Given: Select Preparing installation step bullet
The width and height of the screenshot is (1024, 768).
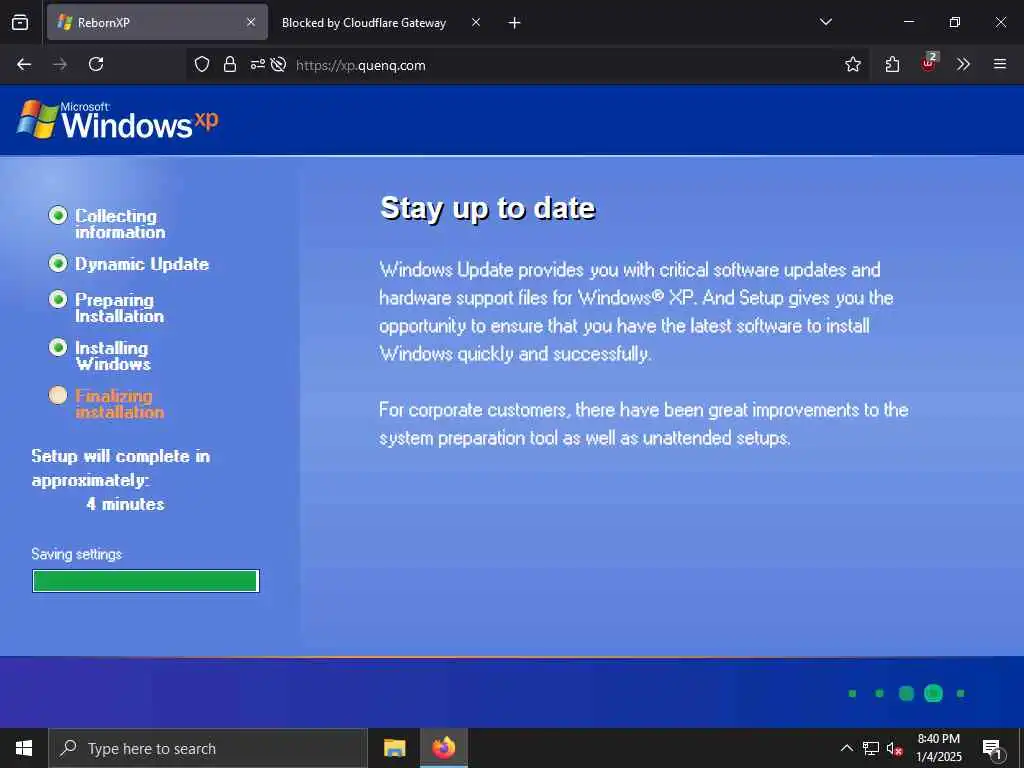Looking at the screenshot, I should (x=58, y=299).
